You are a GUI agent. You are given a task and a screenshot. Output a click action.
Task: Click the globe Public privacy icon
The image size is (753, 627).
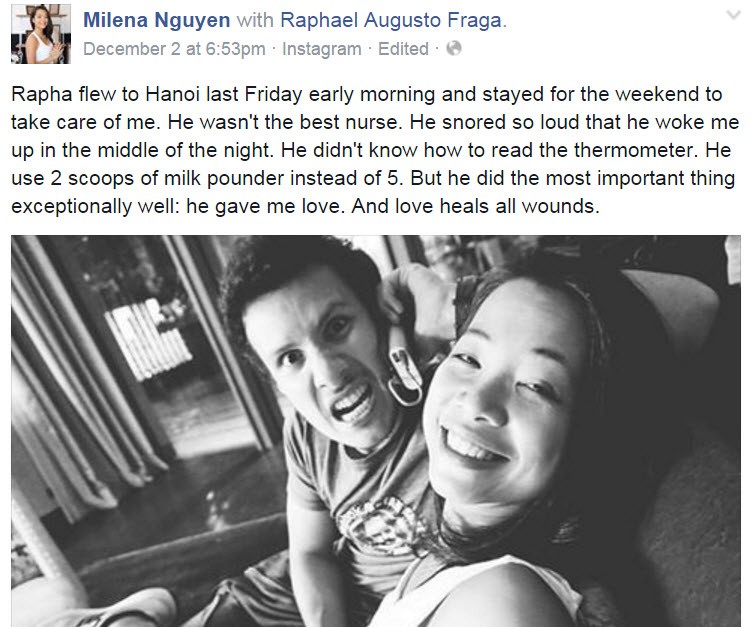(454, 48)
